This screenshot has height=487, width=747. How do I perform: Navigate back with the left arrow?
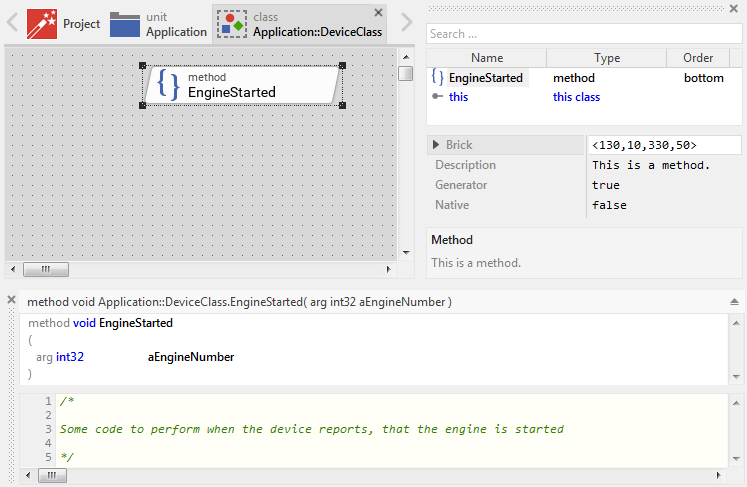12,23
